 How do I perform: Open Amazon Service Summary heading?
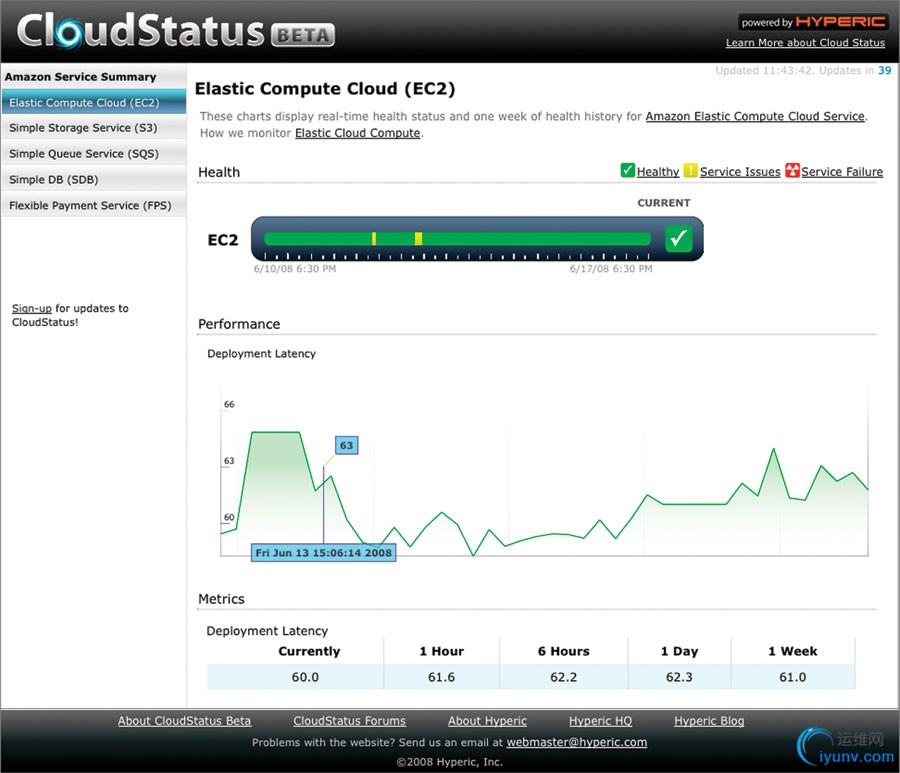80,77
